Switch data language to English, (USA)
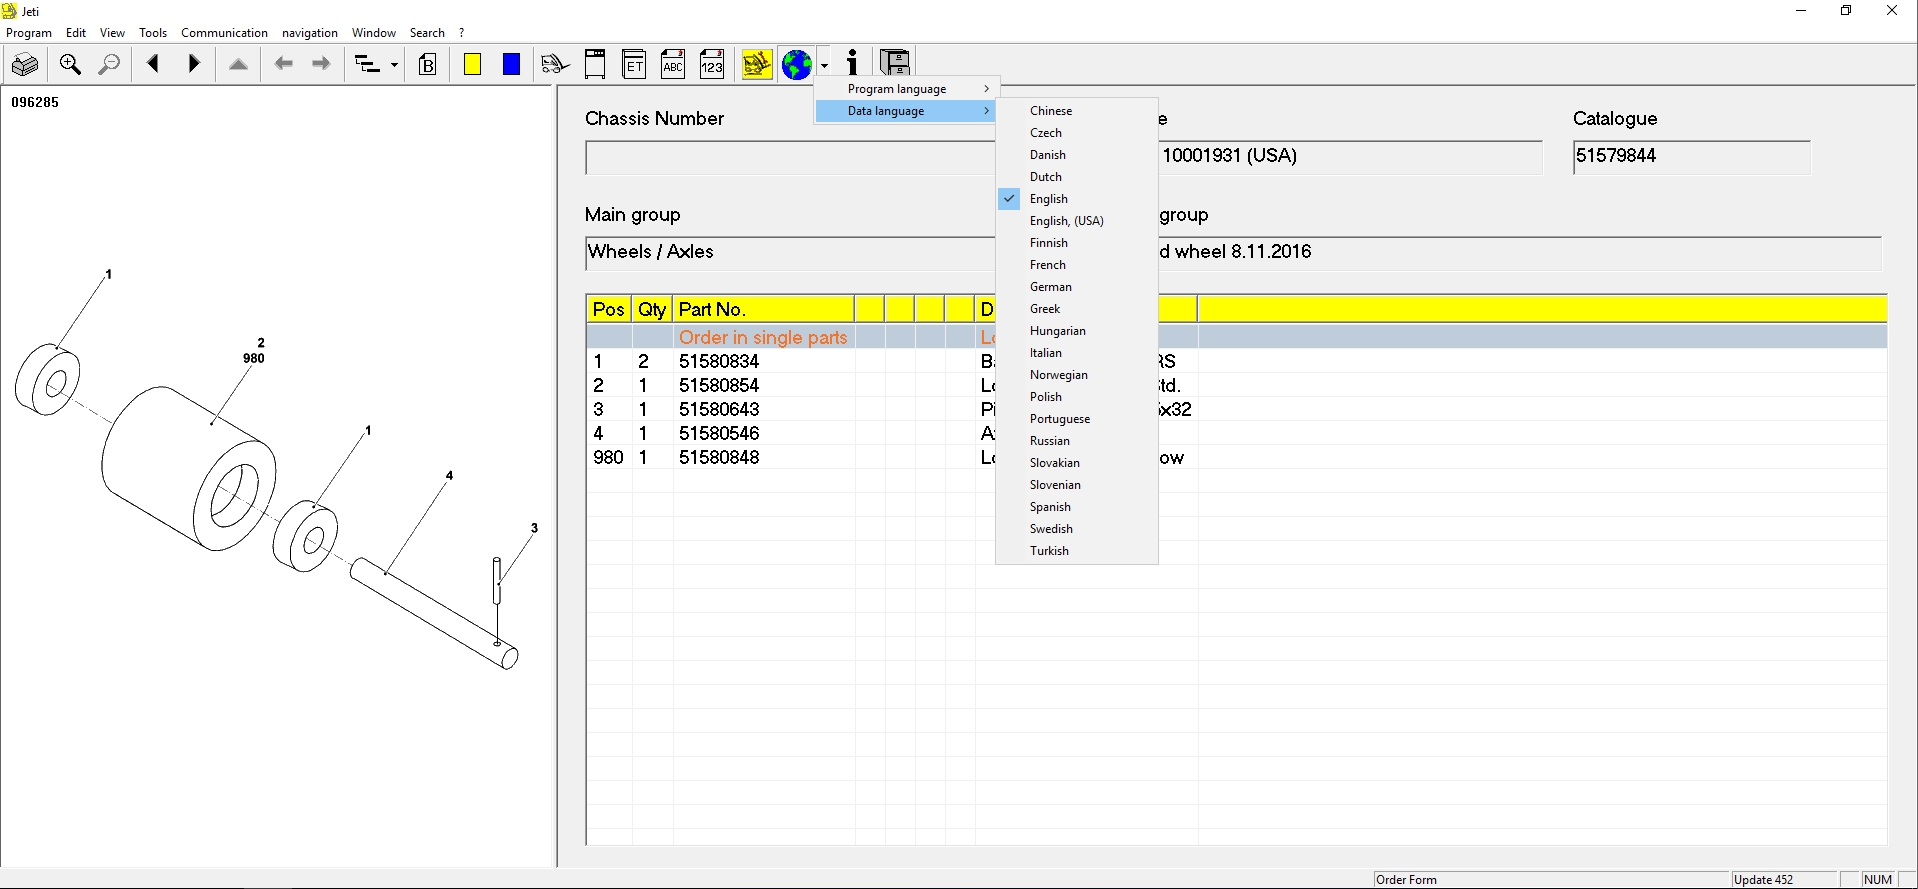Image resolution: width=1918 pixels, height=889 pixels. pos(1066,221)
